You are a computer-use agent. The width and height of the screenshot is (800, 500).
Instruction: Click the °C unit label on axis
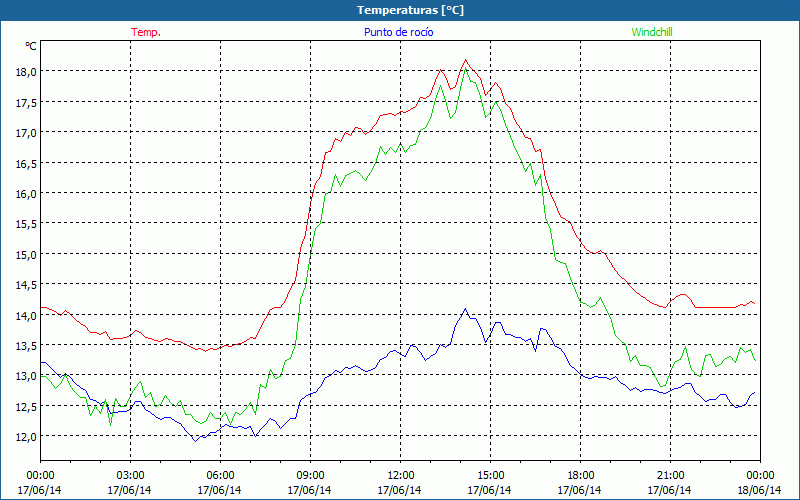pyautogui.click(x=31, y=46)
